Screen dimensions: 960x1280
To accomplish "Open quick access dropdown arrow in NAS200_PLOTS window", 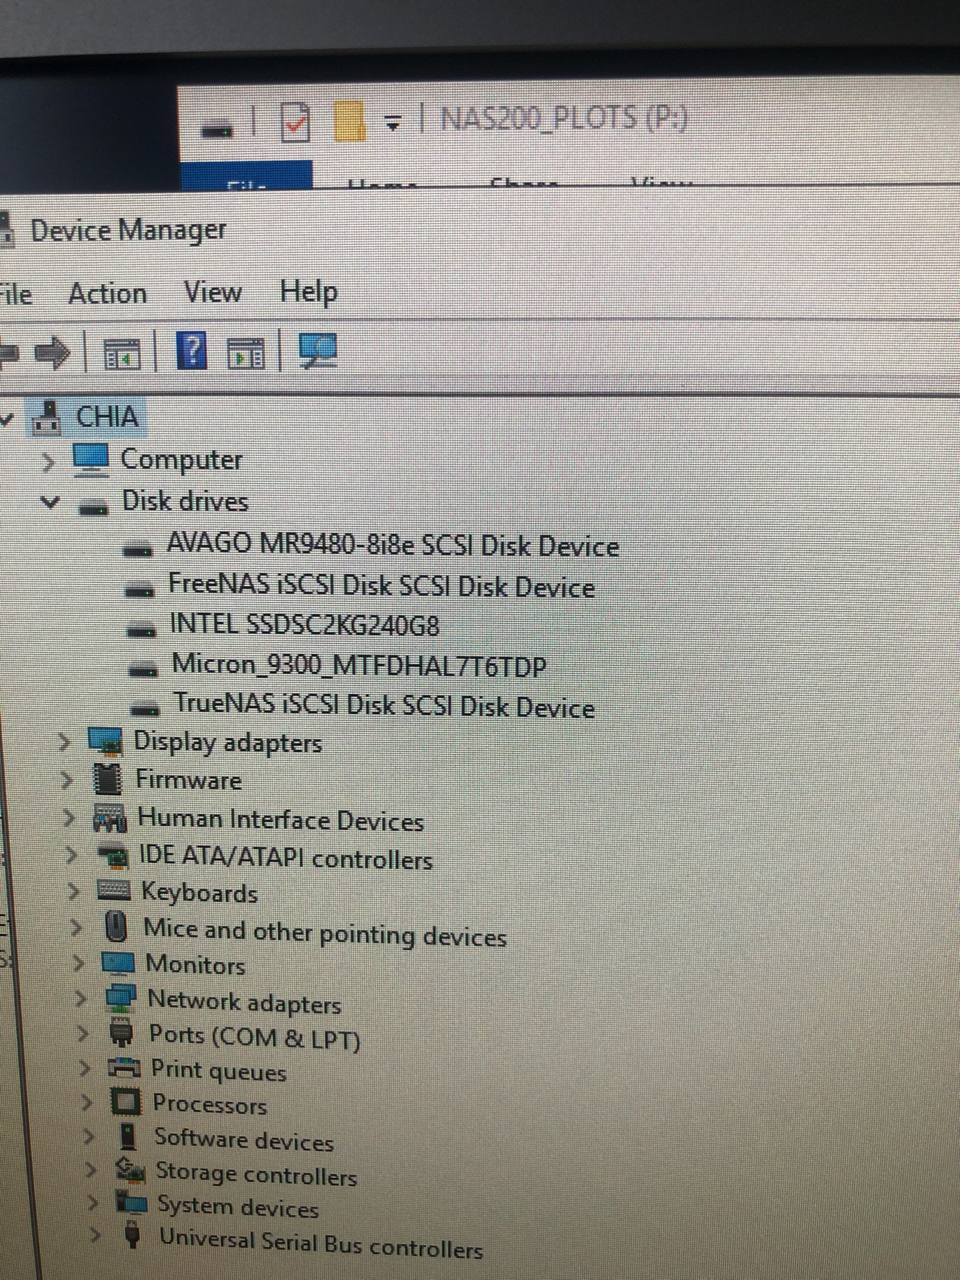I will 393,123.
